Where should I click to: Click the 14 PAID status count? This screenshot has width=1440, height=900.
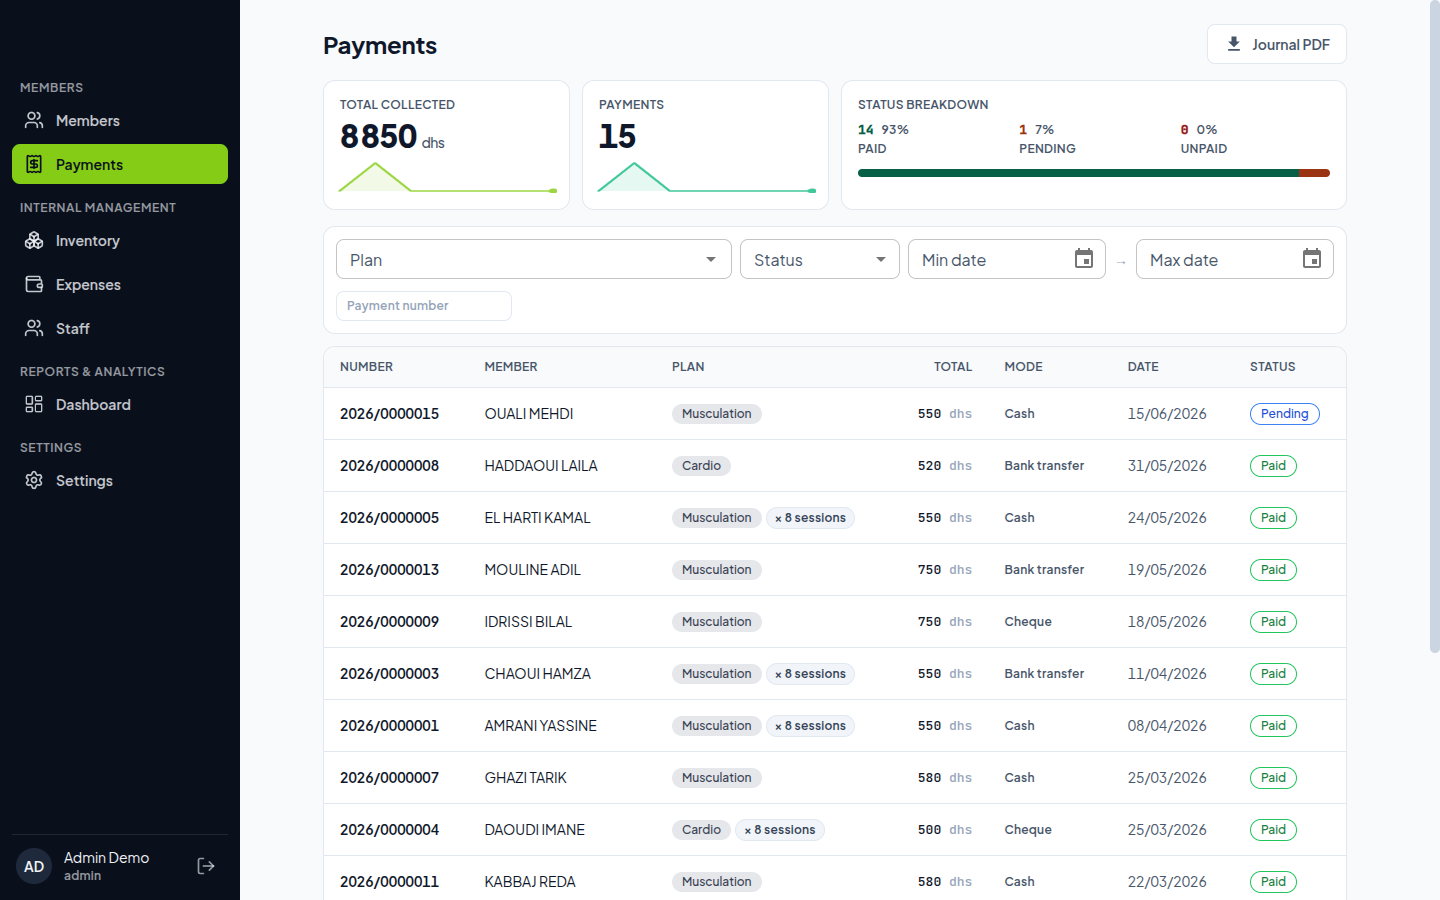click(x=883, y=139)
